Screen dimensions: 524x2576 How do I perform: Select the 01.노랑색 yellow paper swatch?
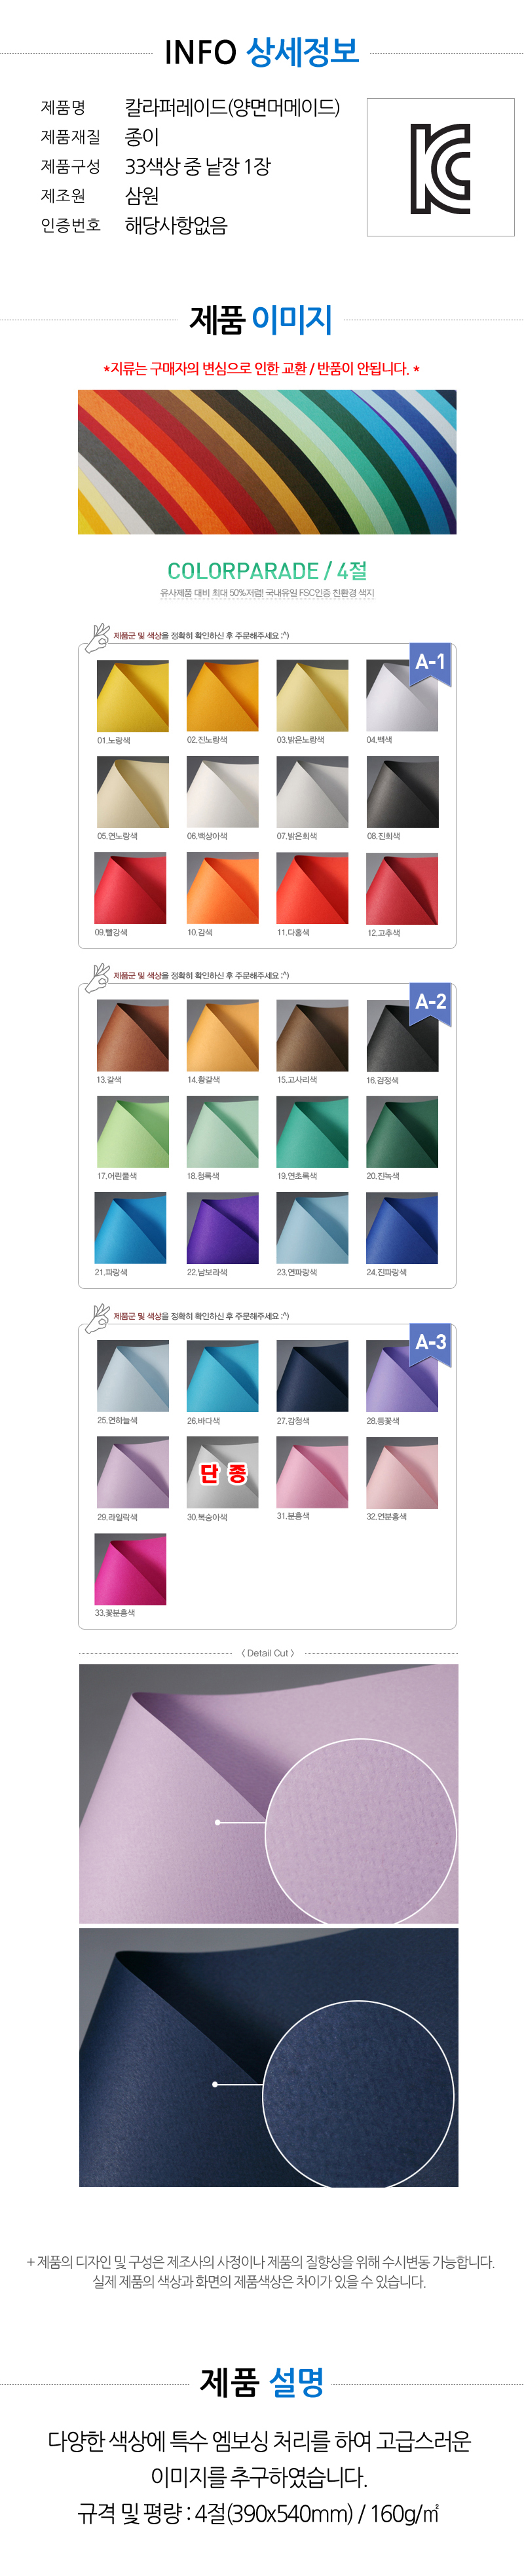click(x=132, y=696)
